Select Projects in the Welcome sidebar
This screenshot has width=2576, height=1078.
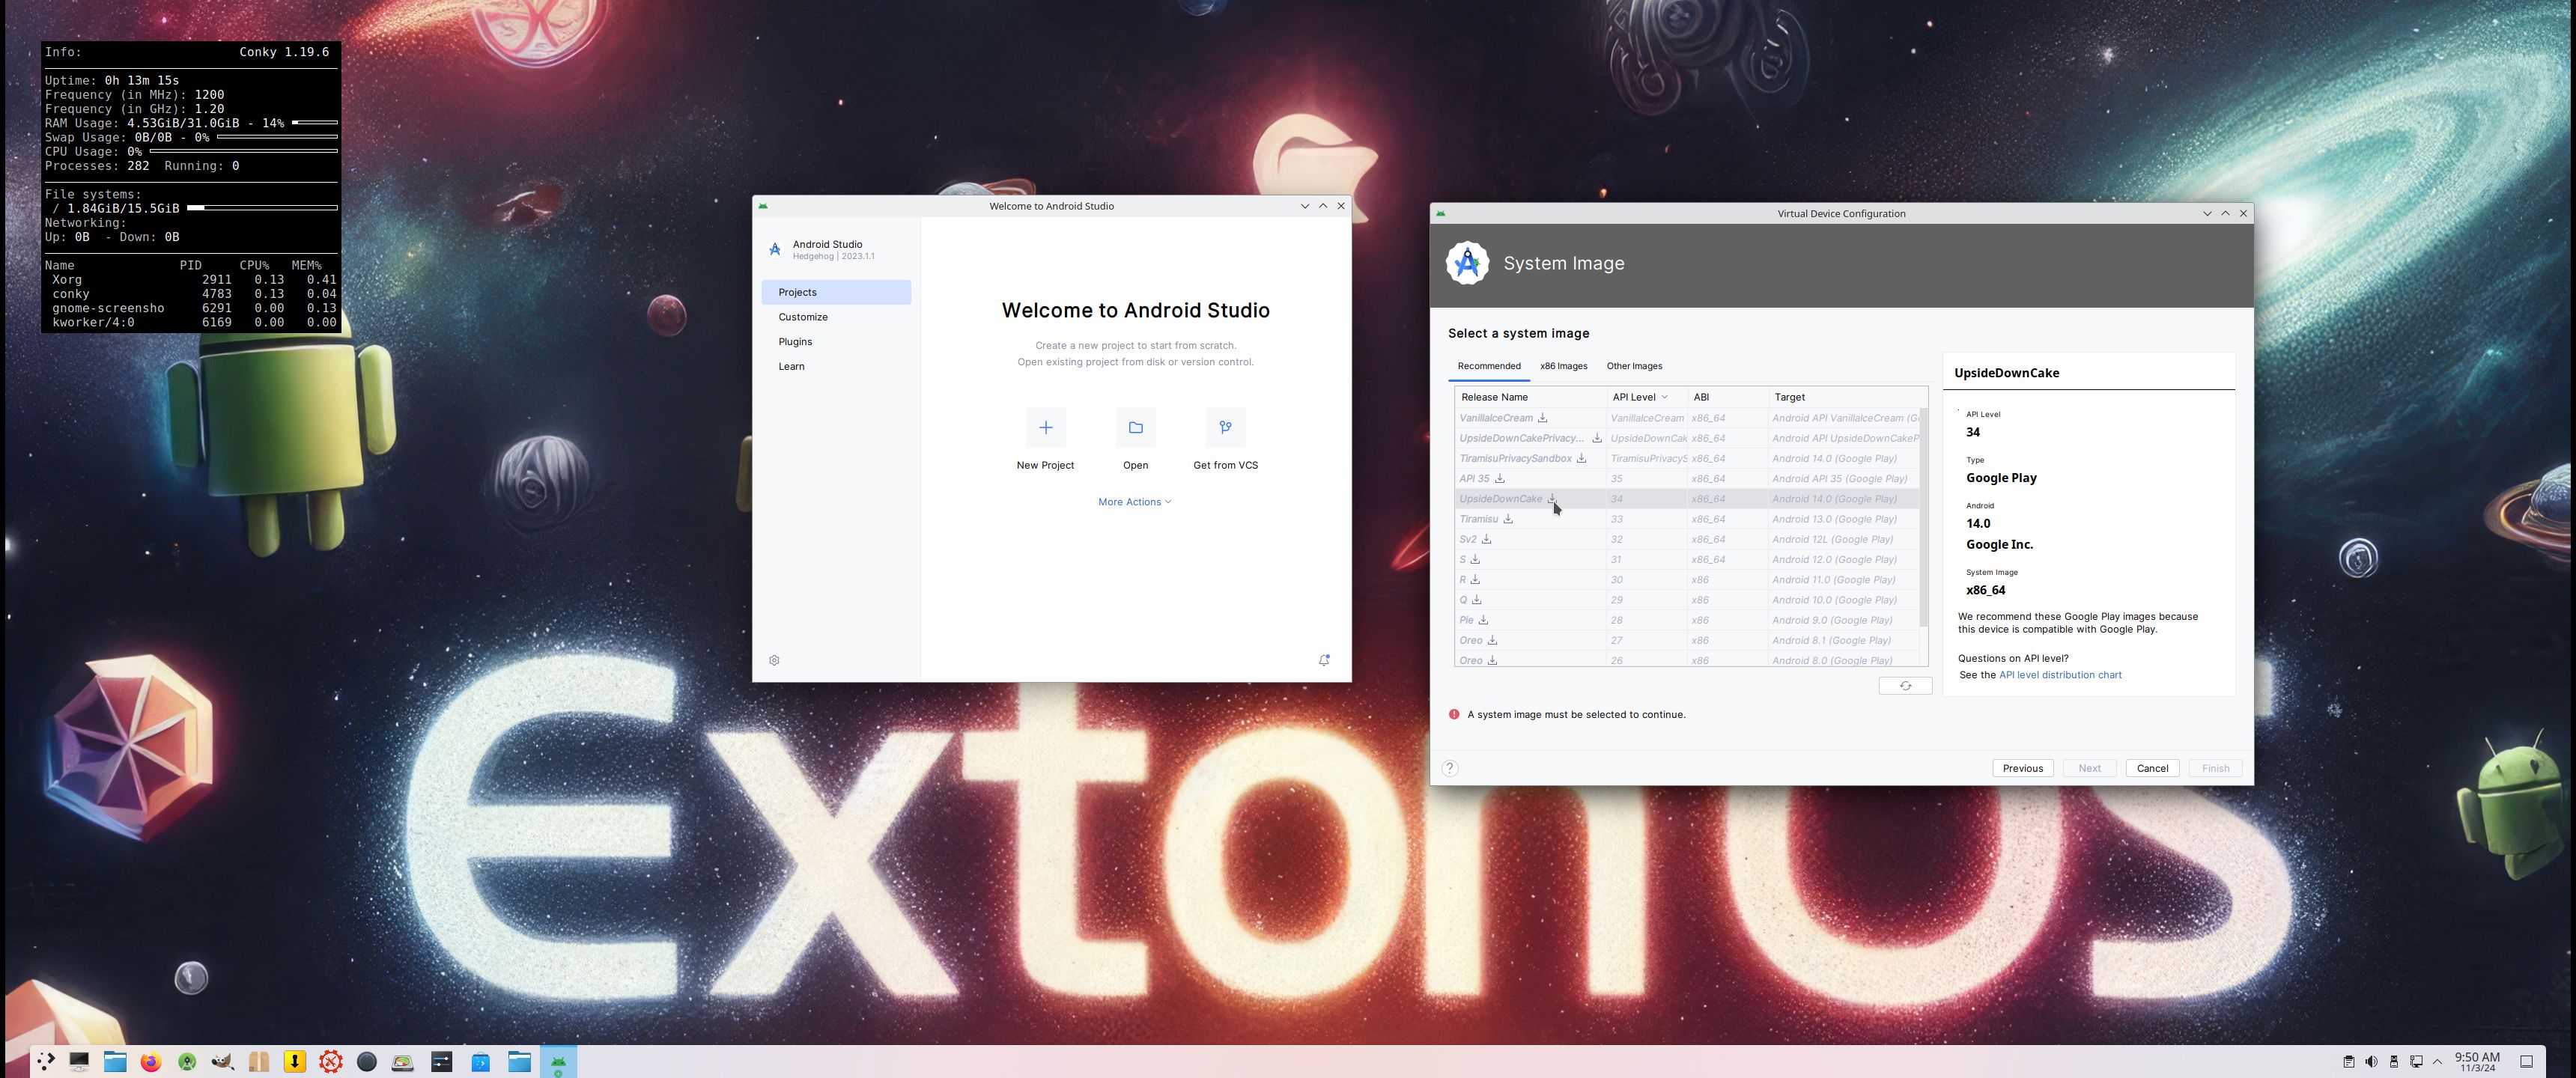tap(836, 292)
